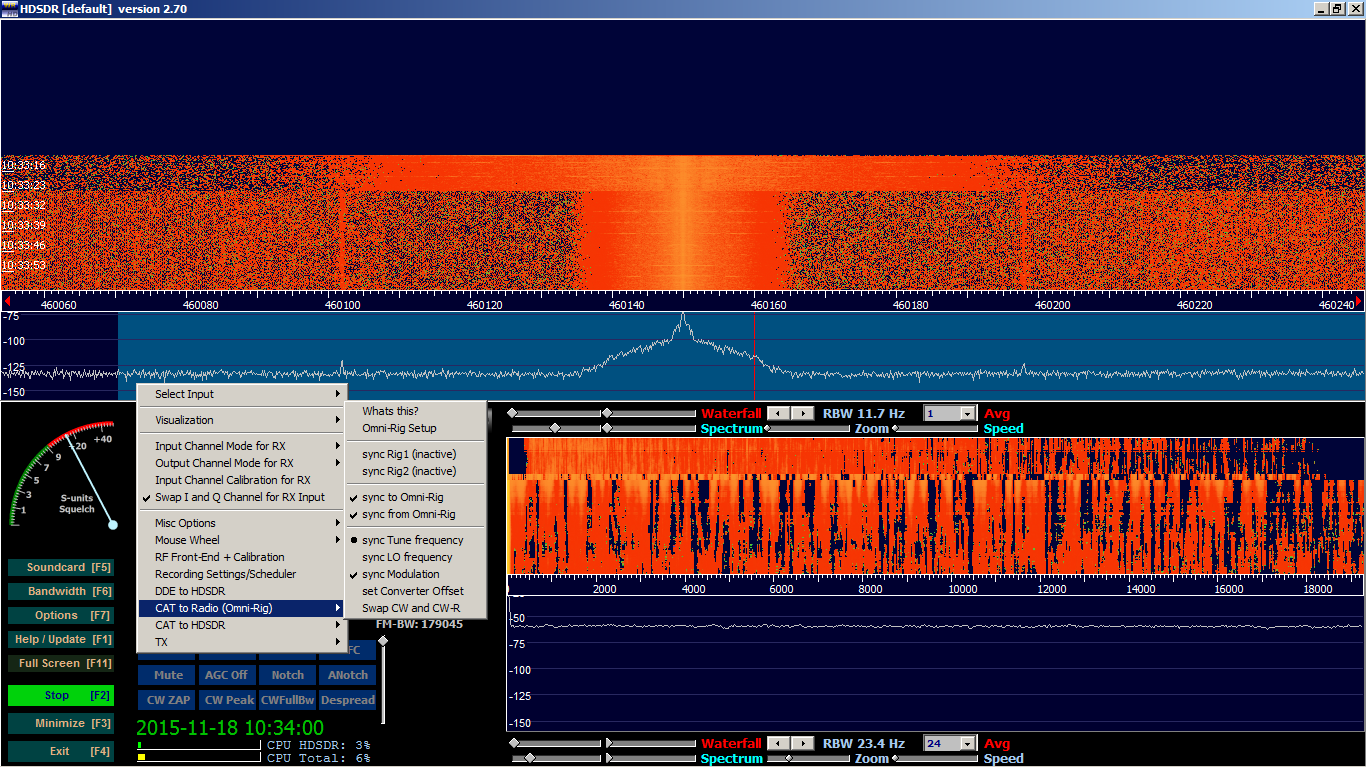Open Soundcard [F5] settings
Image resolution: width=1366 pixels, height=768 pixels.
click(x=61, y=567)
